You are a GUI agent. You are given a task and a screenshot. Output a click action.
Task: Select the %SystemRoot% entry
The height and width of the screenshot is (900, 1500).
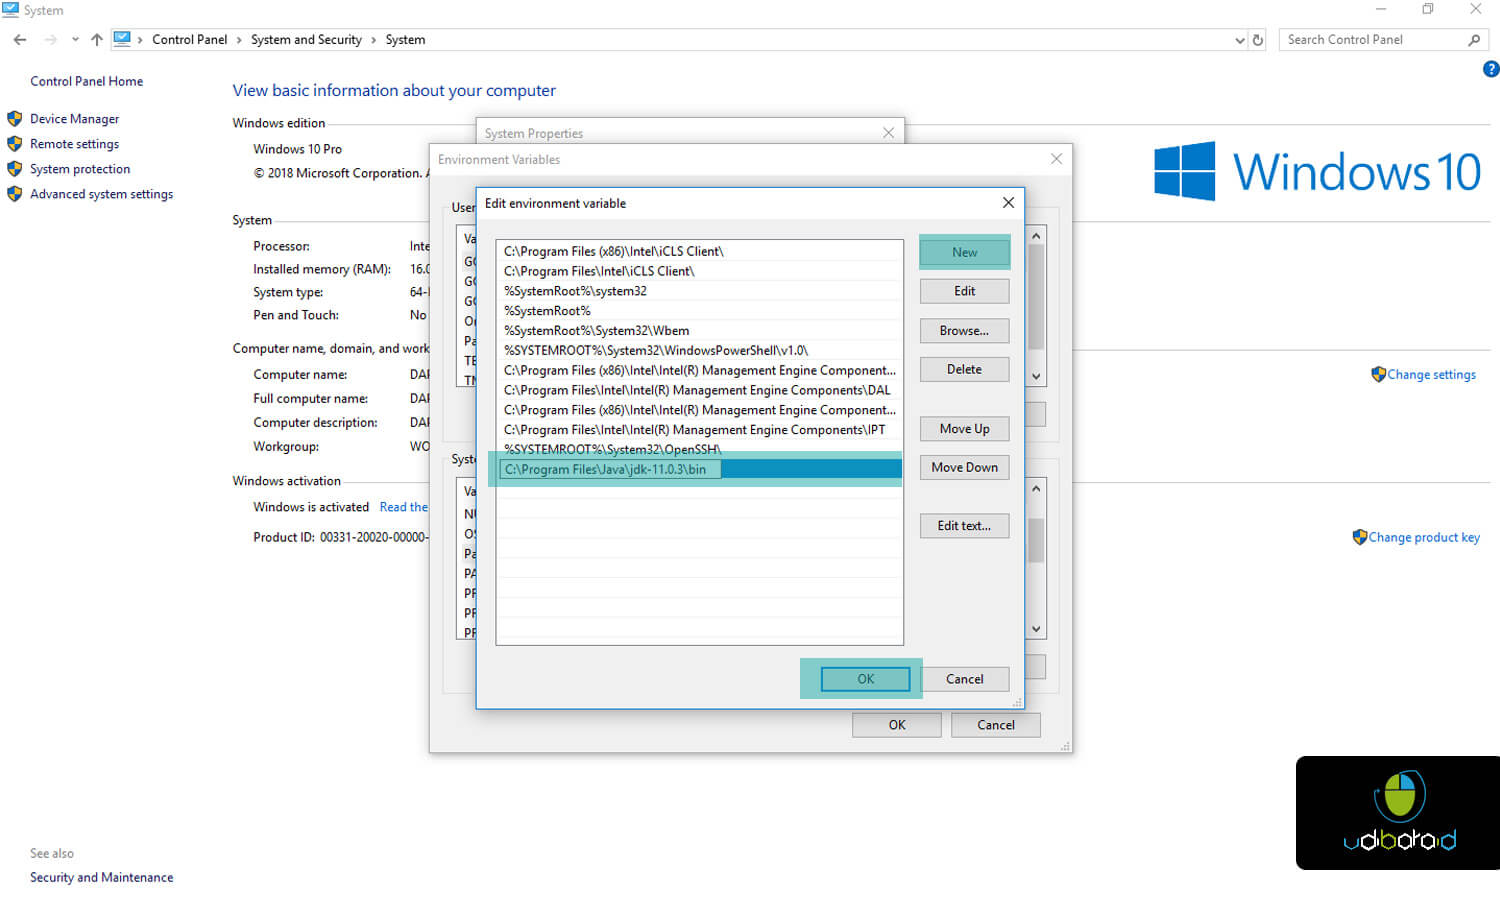tap(699, 311)
